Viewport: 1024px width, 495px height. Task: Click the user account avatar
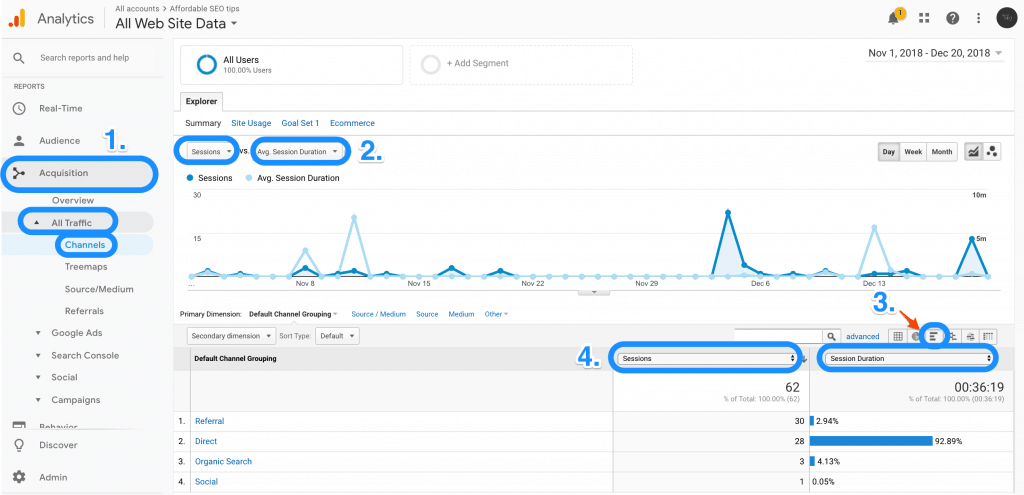tap(1006, 18)
